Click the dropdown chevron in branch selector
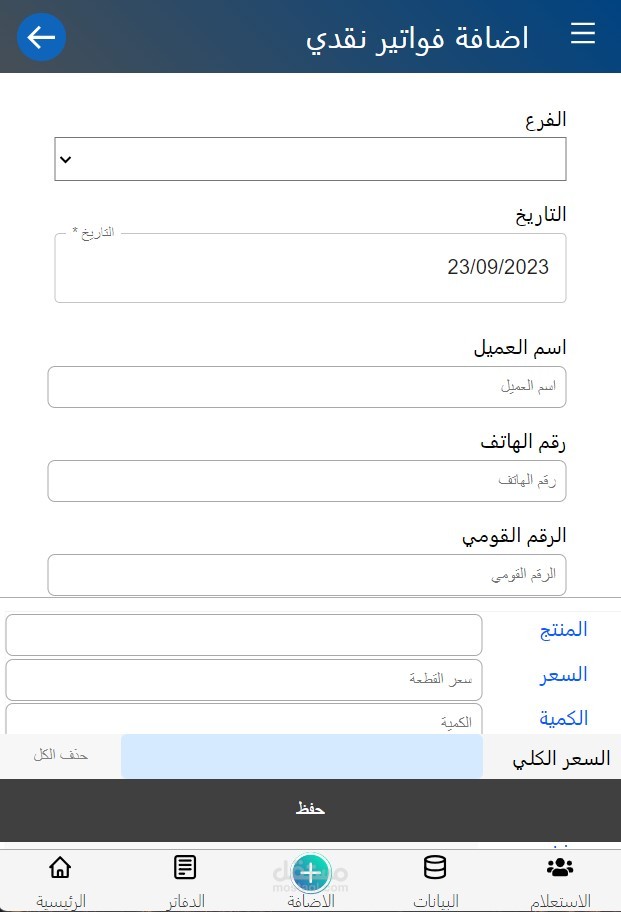The image size is (621, 912). point(66,159)
